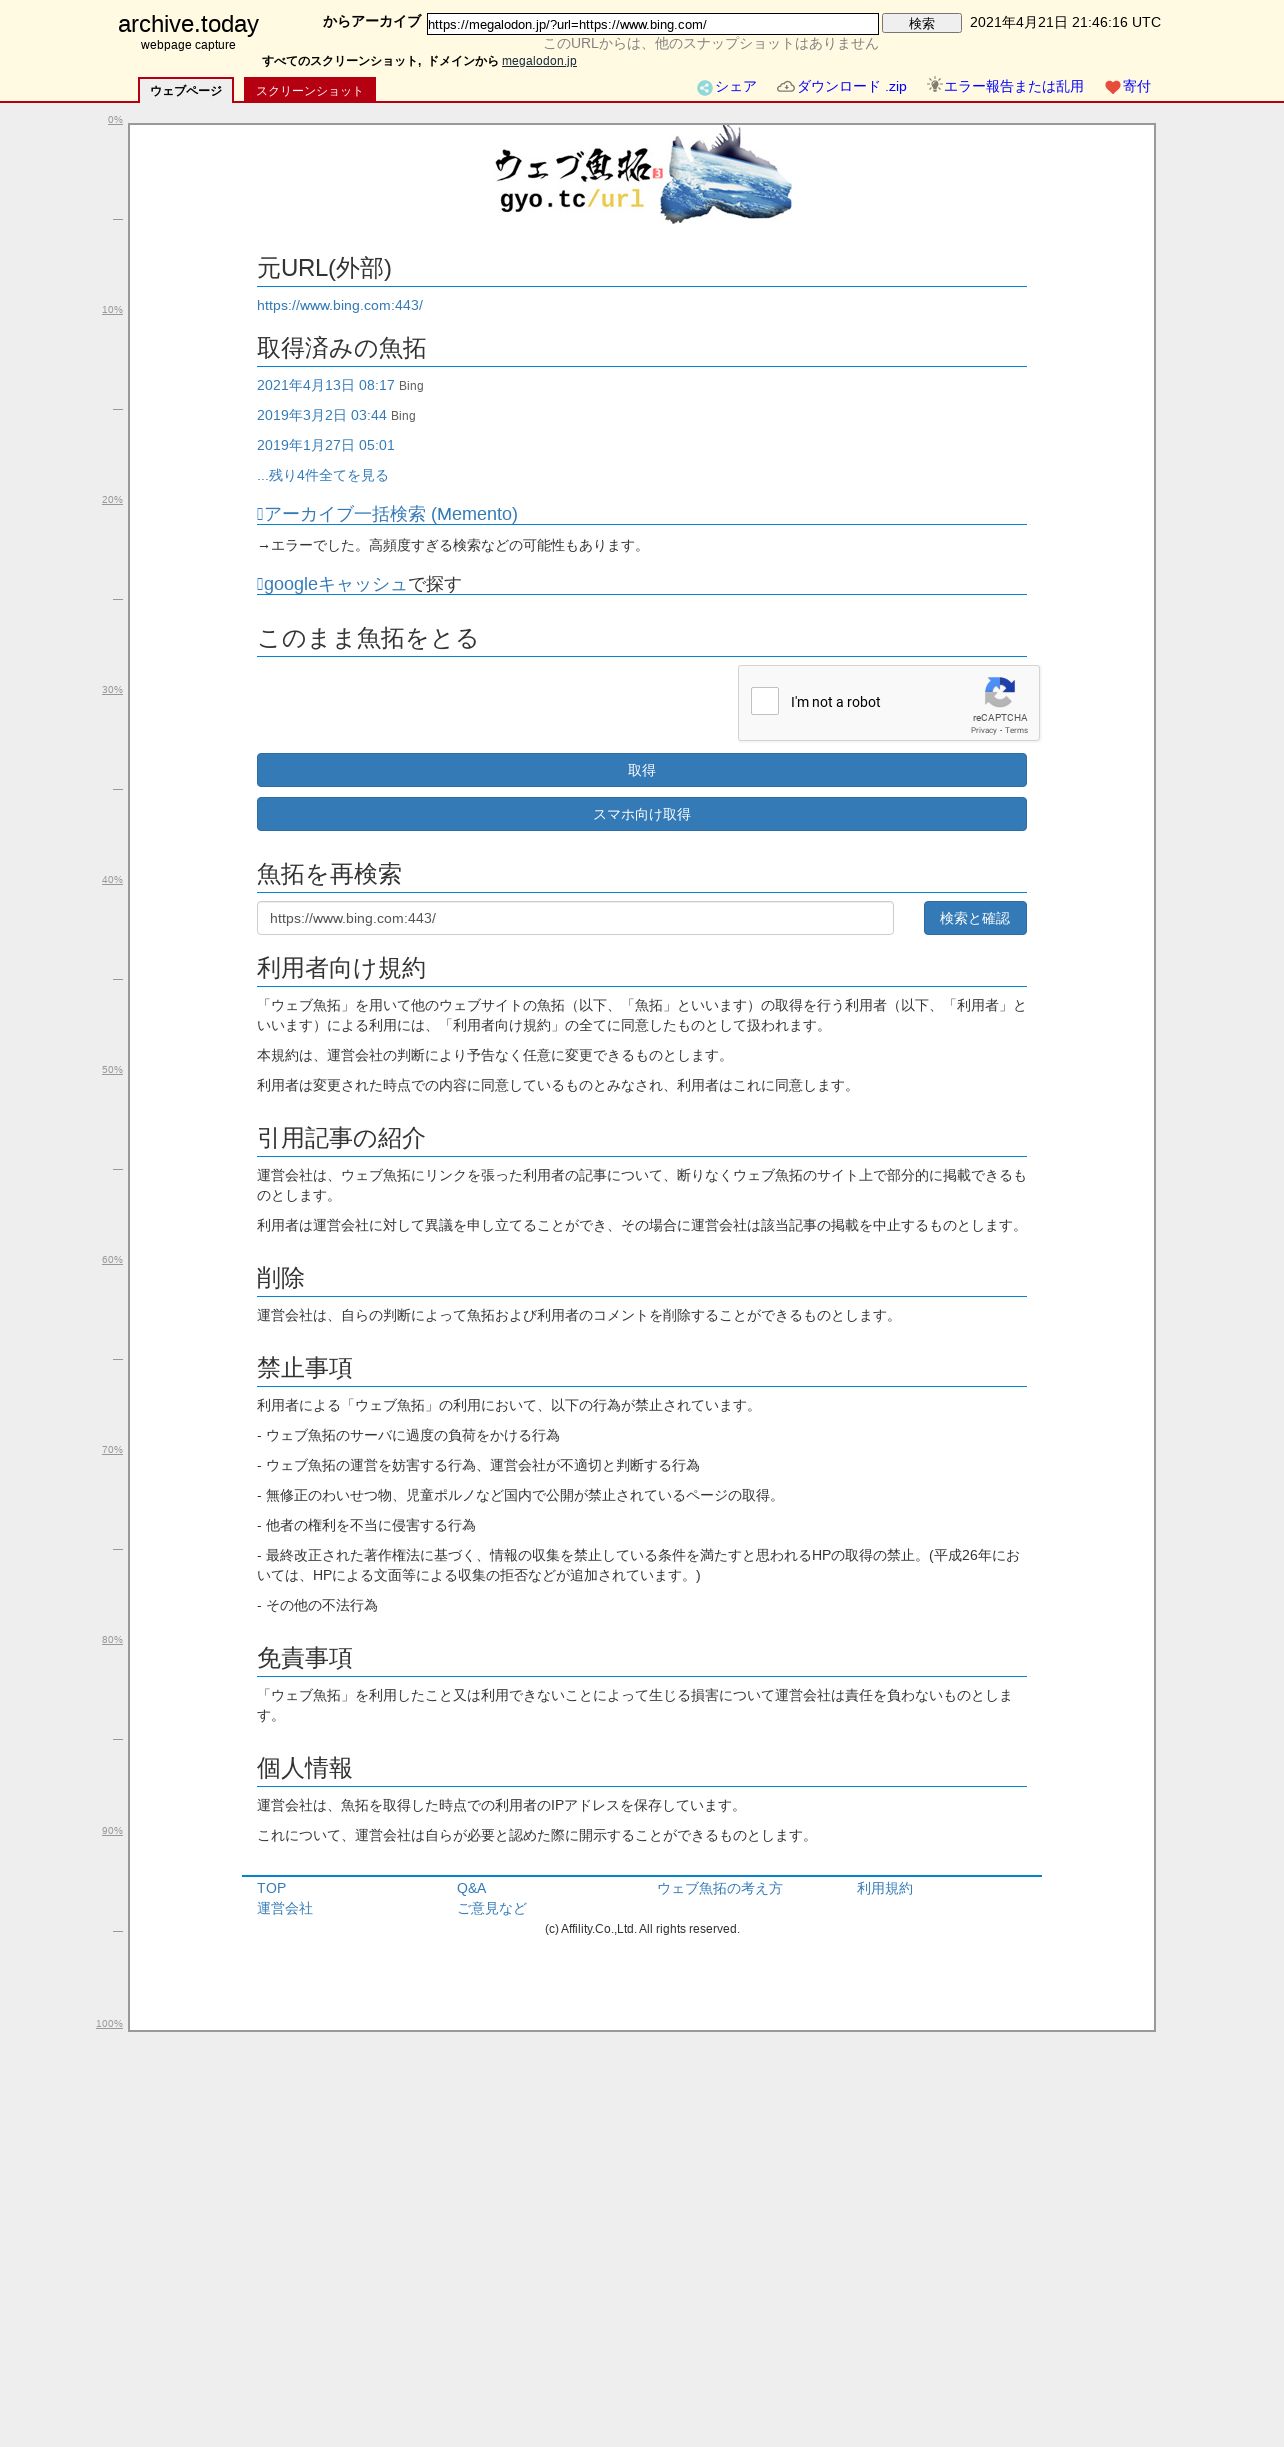Click the 個人情報 heading
1284x2447 pixels.
tap(305, 1768)
